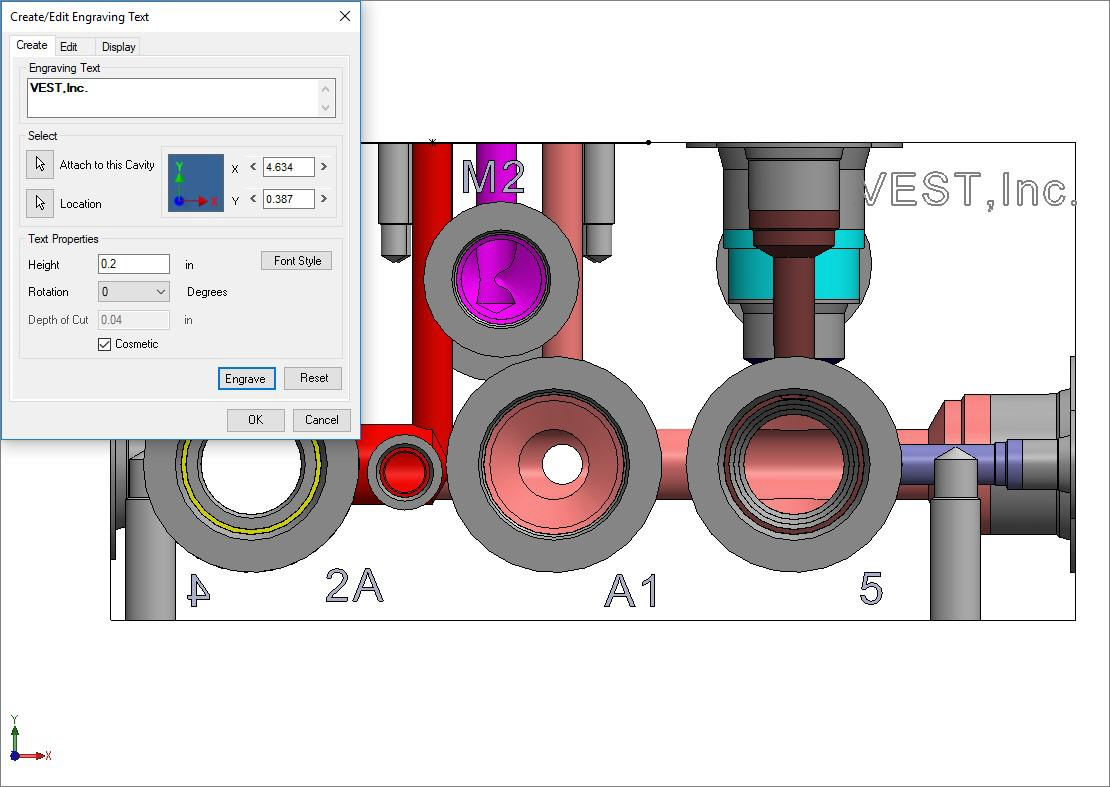Image resolution: width=1110 pixels, height=787 pixels.
Task: Increase the Y value with right arrow
Action: (x=324, y=199)
